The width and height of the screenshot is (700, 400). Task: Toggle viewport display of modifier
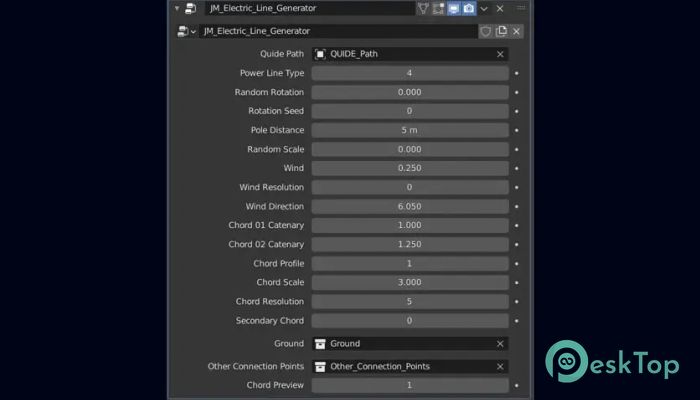(454, 8)
